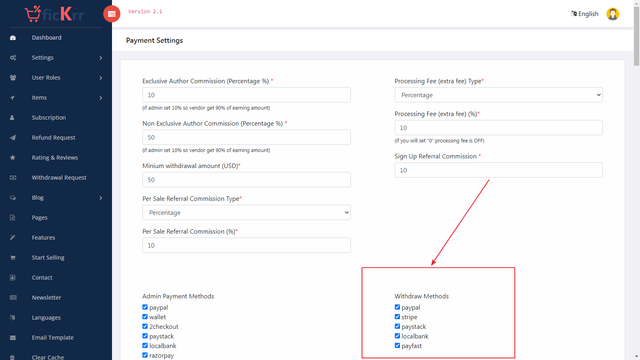
Task: Click Minimum withdrawal amount input field
Action: coord(246,180)
